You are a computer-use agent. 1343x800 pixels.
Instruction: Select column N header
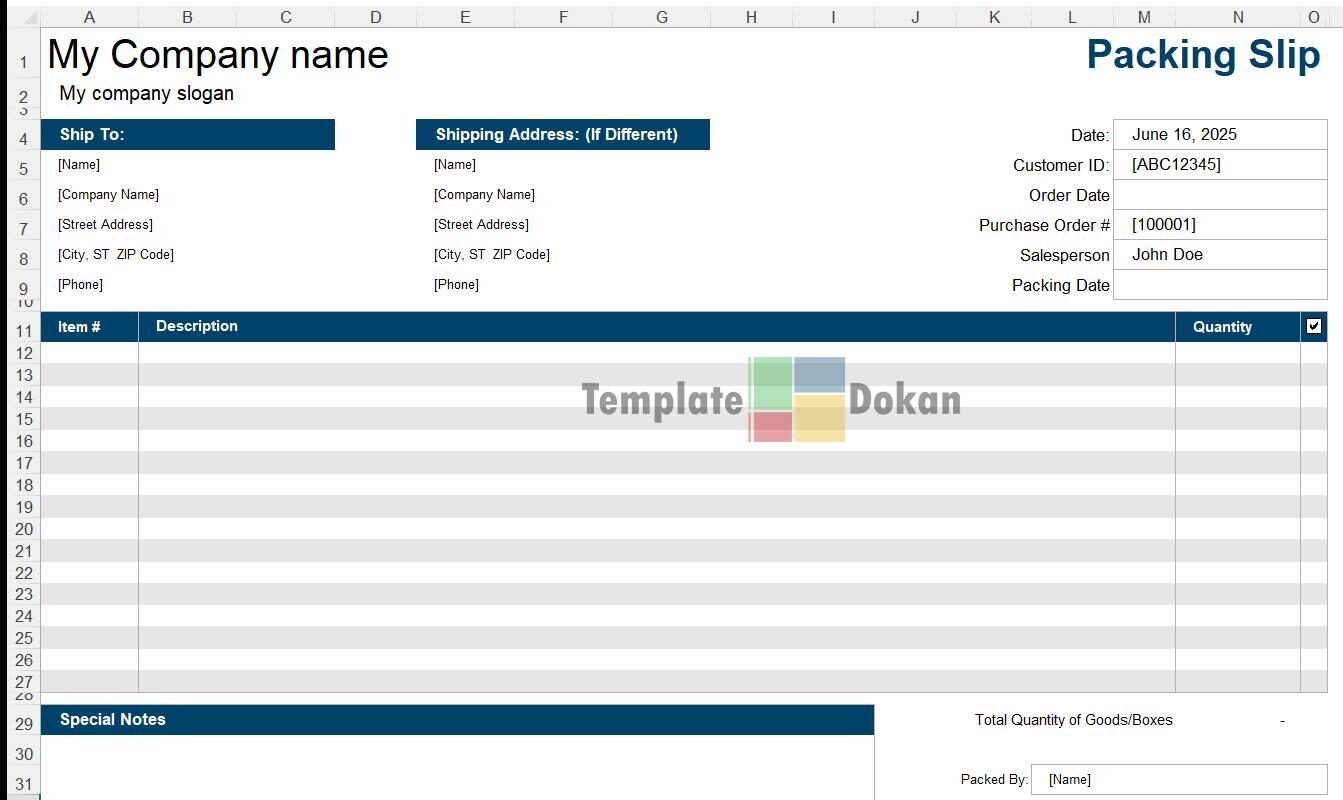click(1238, 17)
